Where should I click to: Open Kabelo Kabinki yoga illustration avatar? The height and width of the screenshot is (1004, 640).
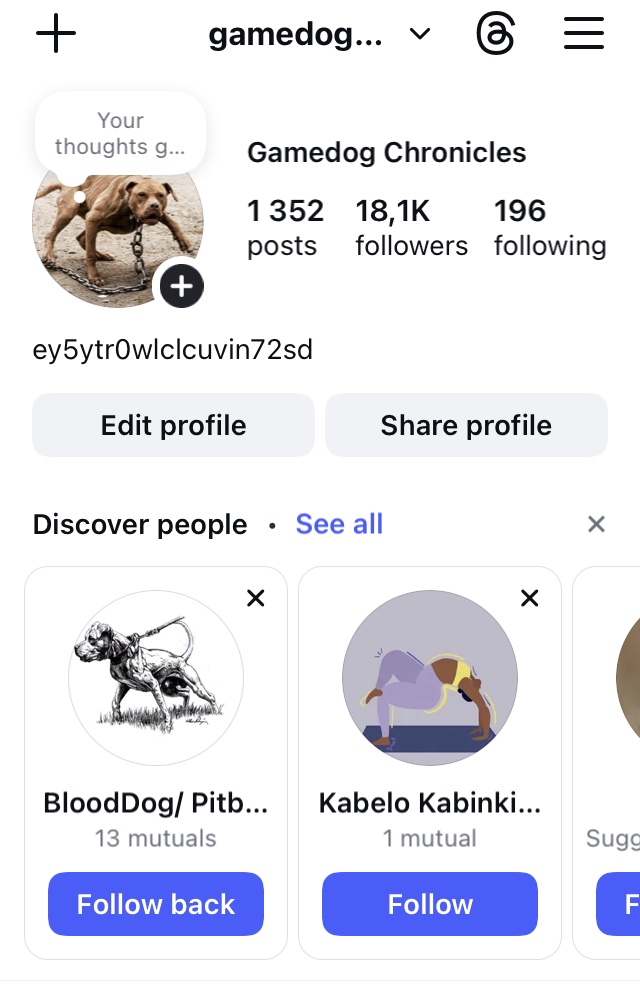click(x=430, y=677)
